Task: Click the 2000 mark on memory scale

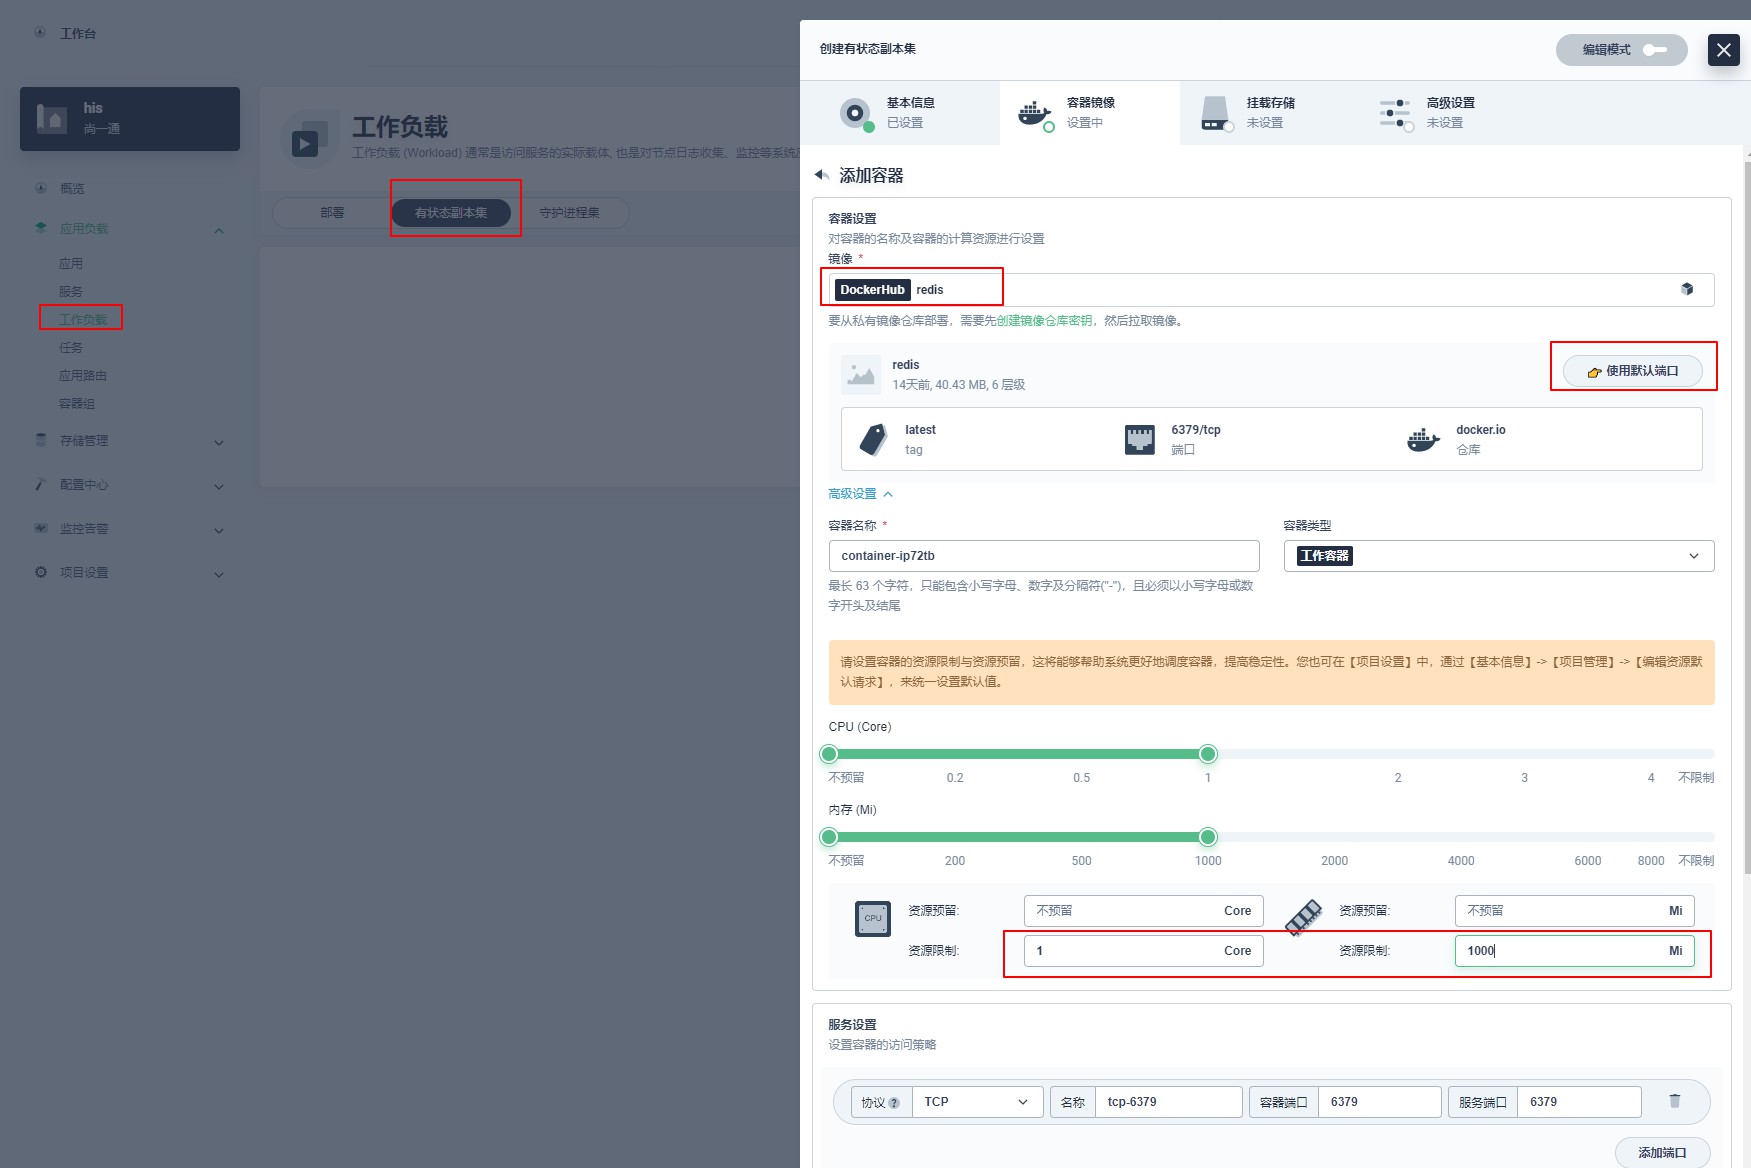Action: point(1334,861)
